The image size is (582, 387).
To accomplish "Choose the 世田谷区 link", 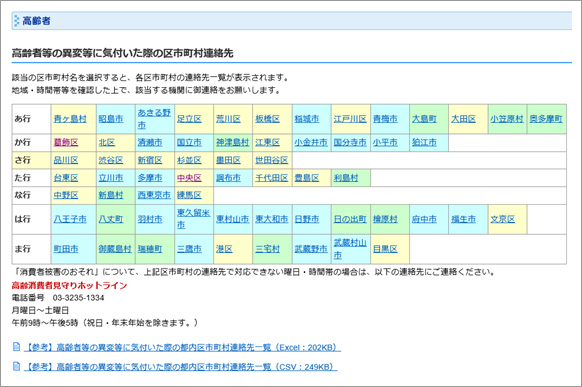I will click(x=272, y=160).
